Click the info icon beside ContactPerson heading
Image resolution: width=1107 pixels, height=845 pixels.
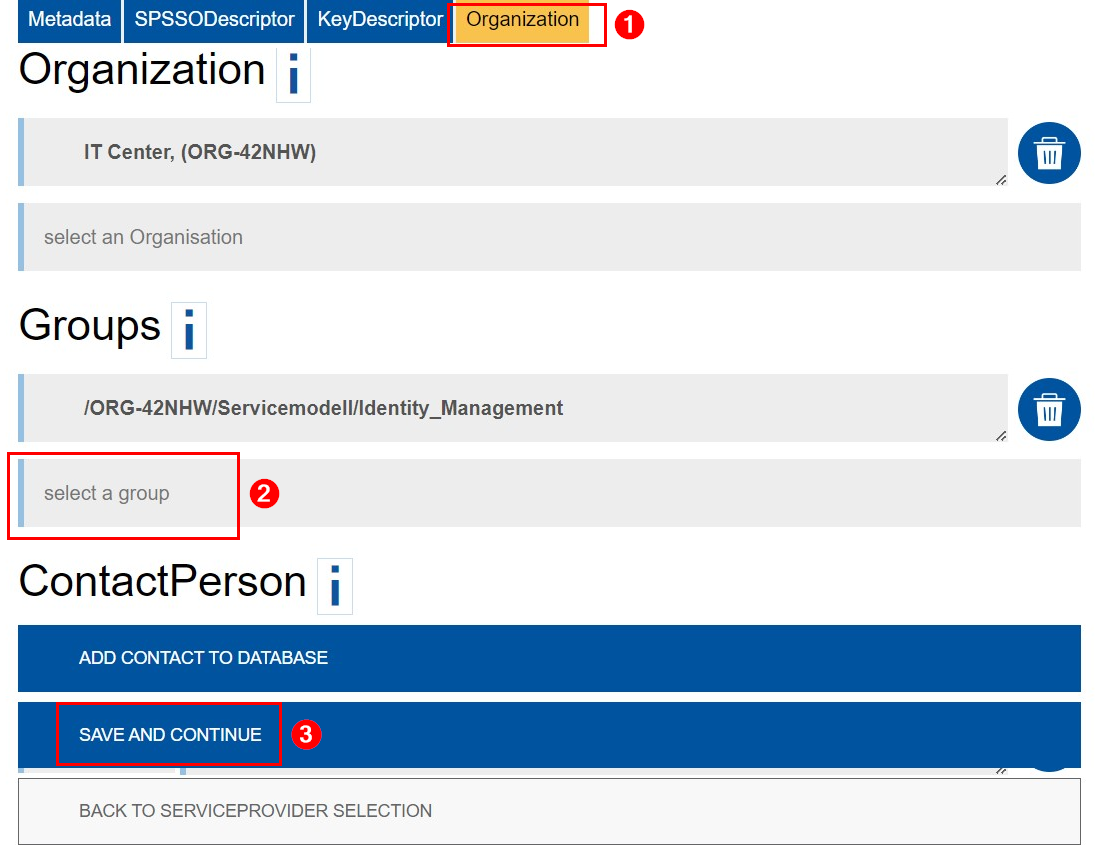[x=336, y=586]
